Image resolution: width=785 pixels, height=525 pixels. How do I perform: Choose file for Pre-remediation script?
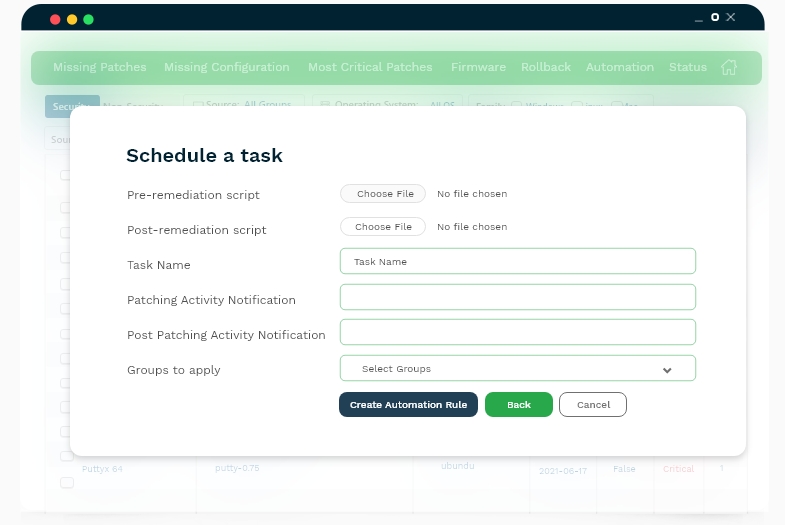(x=383, y=194)
